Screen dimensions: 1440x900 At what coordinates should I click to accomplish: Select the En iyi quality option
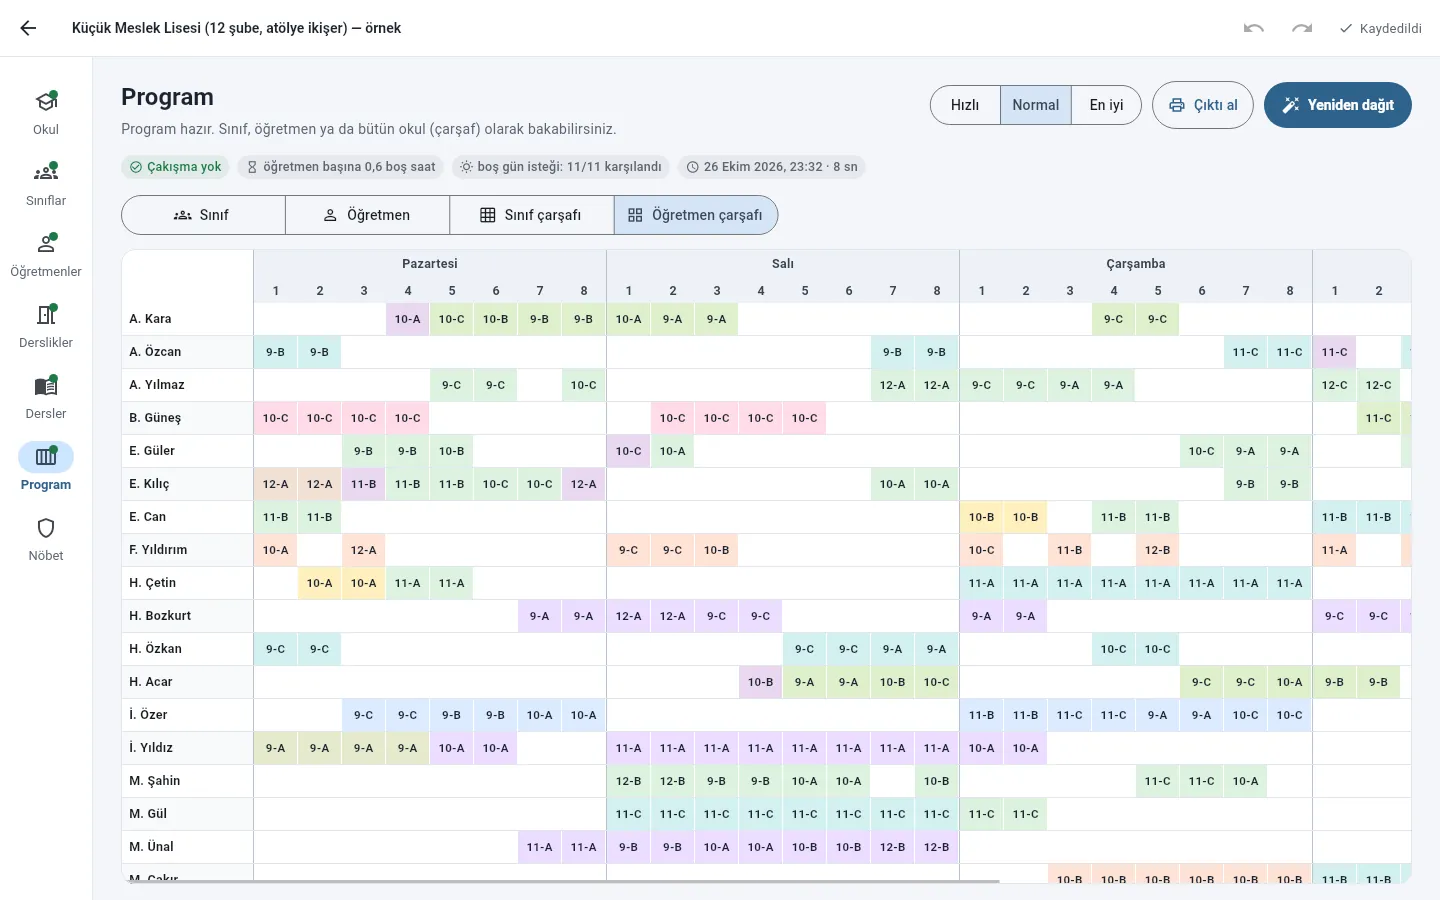pos(1106,105)
